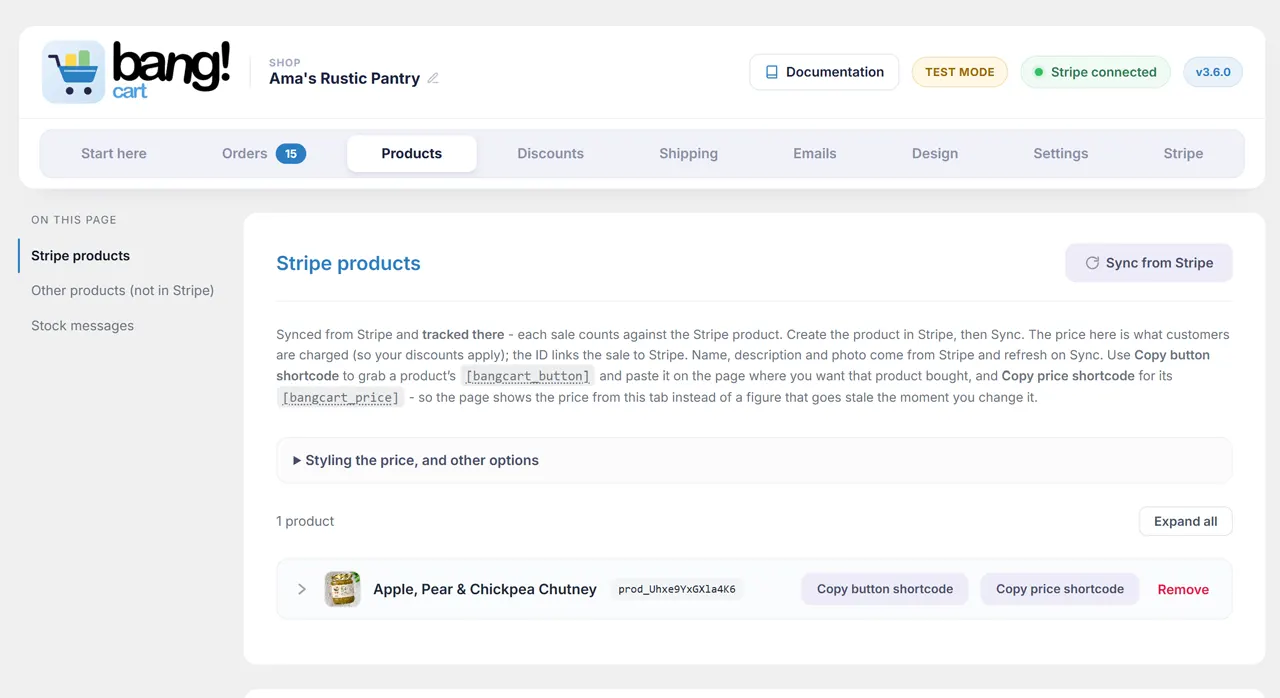Open the Shipping tab
Screen dimensions: 1280x698
pyautogui.click(x=688, y=153)
